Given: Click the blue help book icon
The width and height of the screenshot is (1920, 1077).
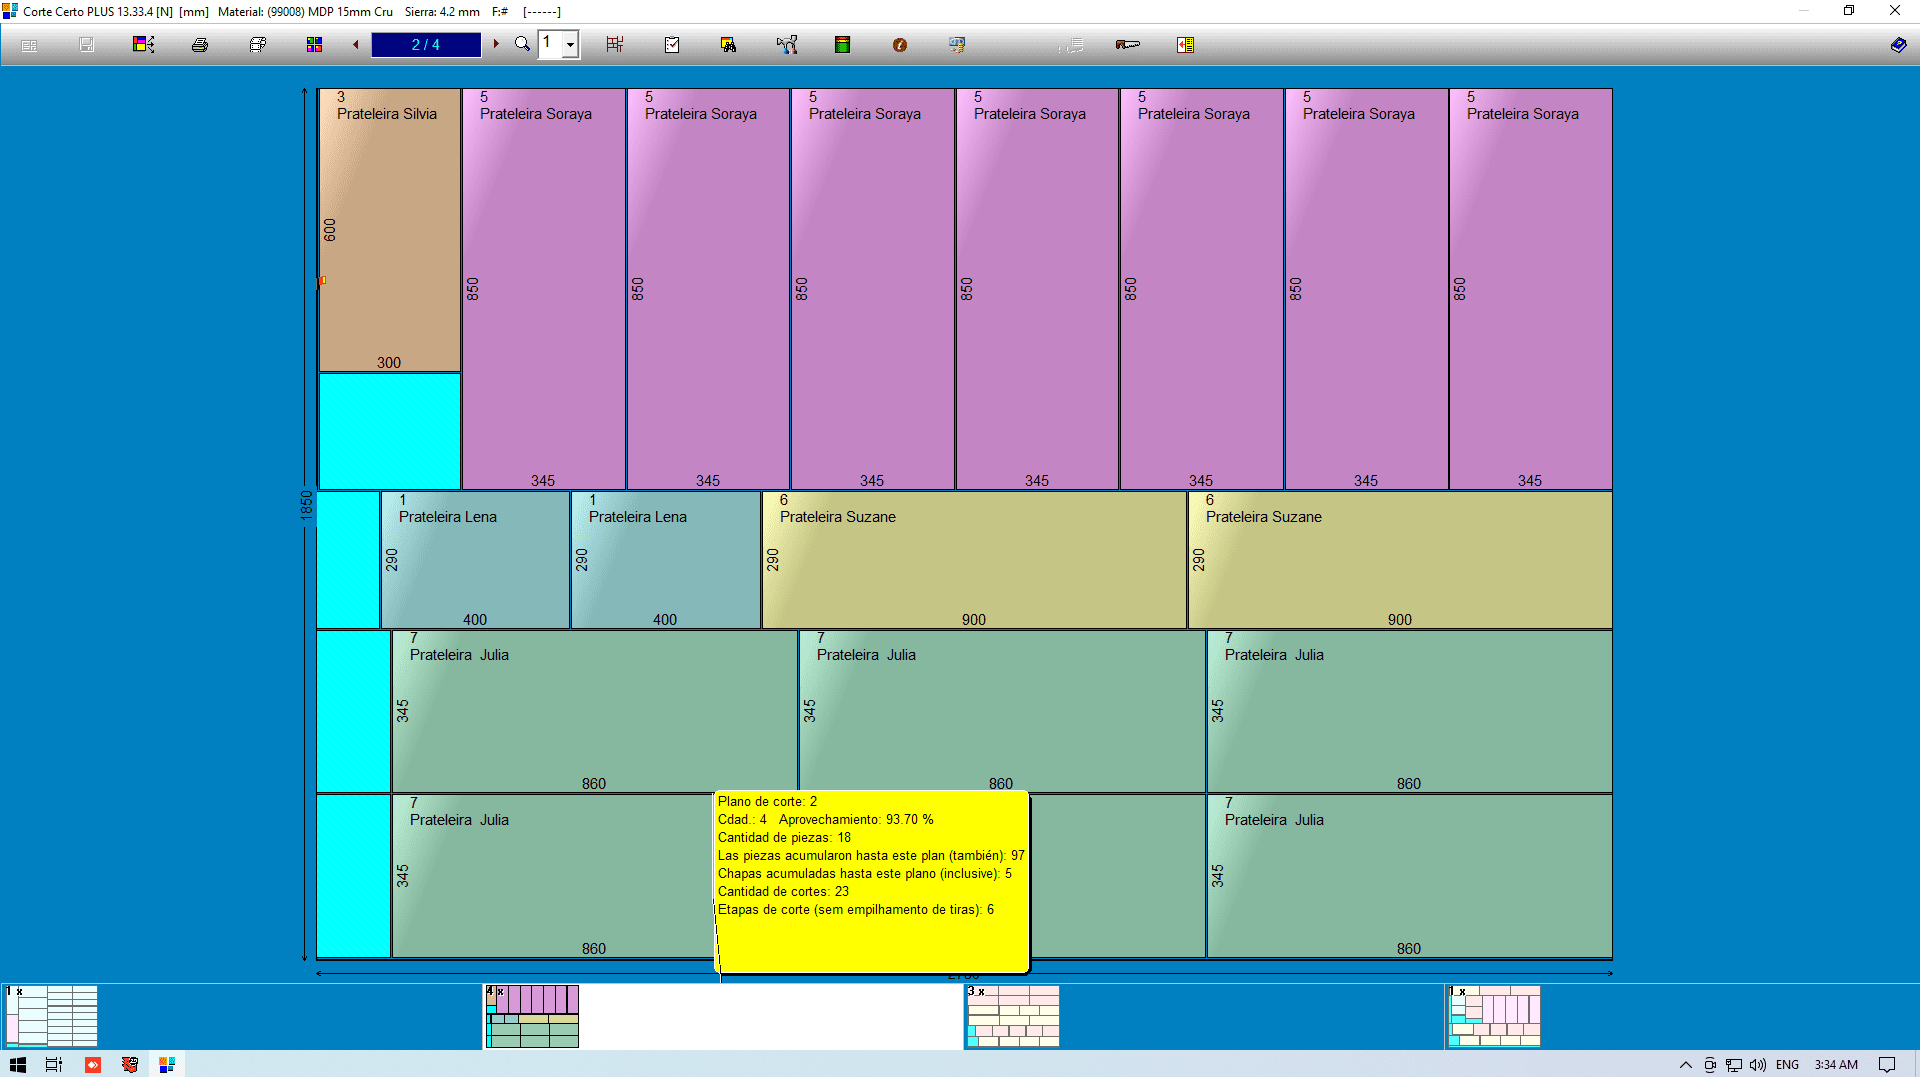Looking at the screenshot, I should (x=1898, y=45).
